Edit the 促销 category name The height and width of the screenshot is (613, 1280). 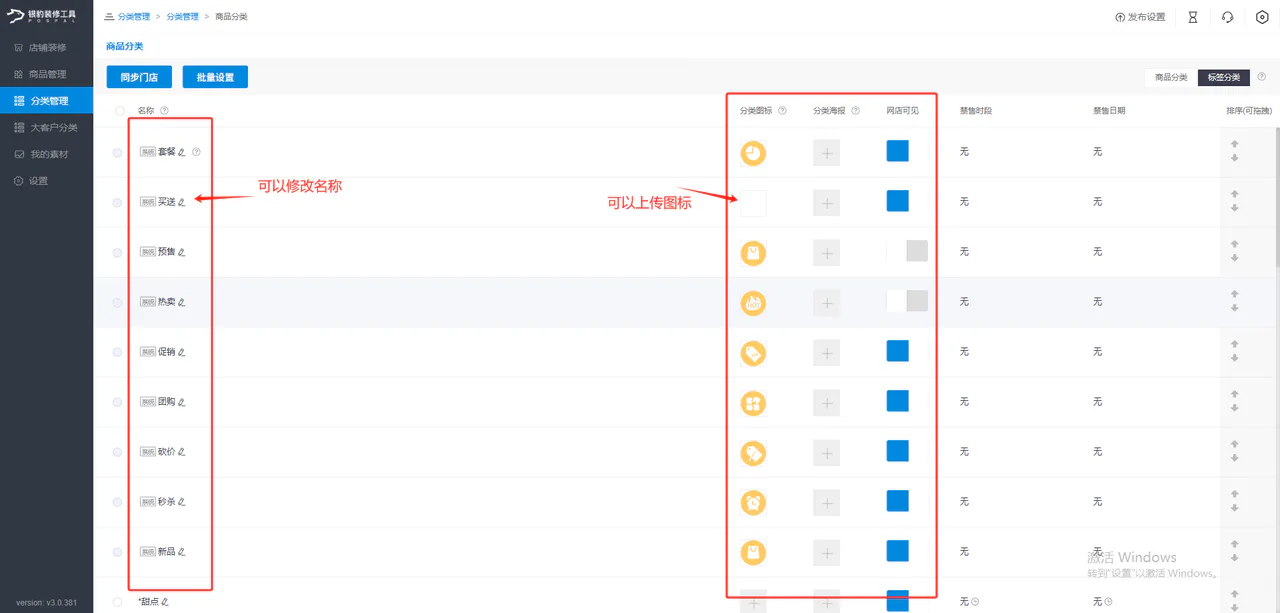coord(182,352)
